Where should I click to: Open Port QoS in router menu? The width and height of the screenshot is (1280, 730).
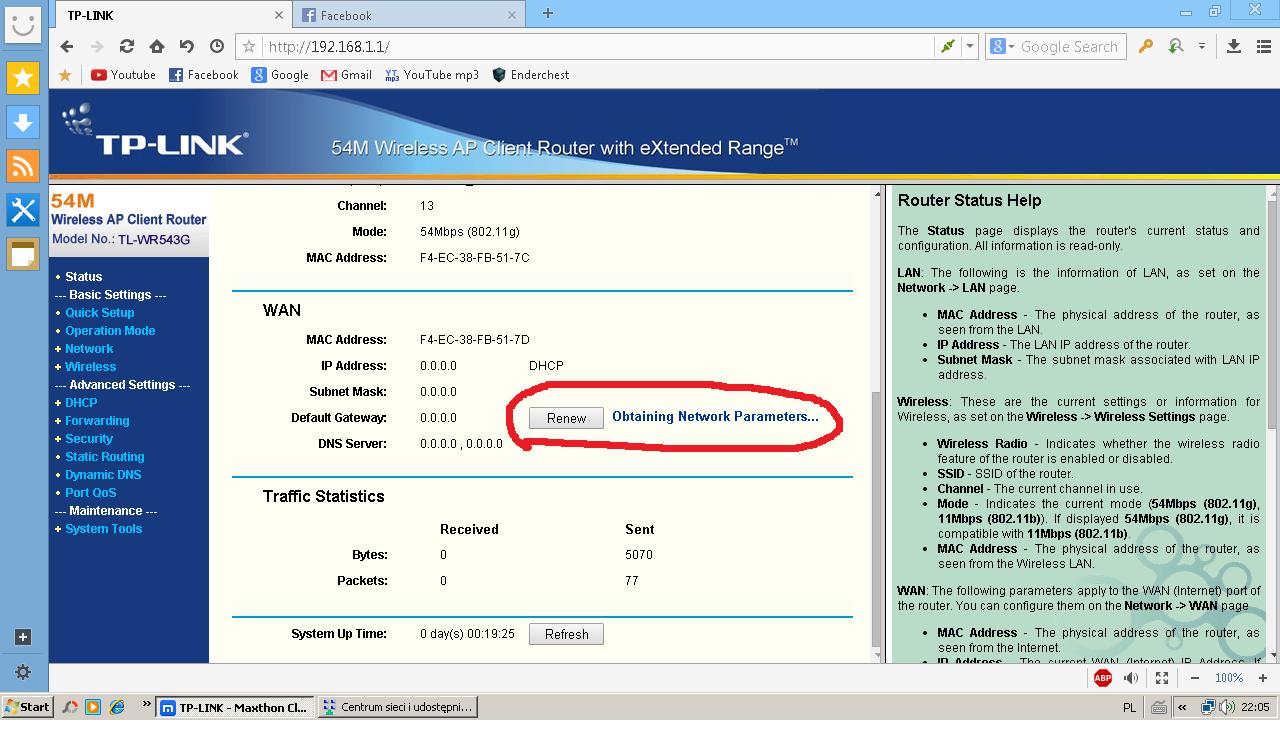(x=90, y=493)
